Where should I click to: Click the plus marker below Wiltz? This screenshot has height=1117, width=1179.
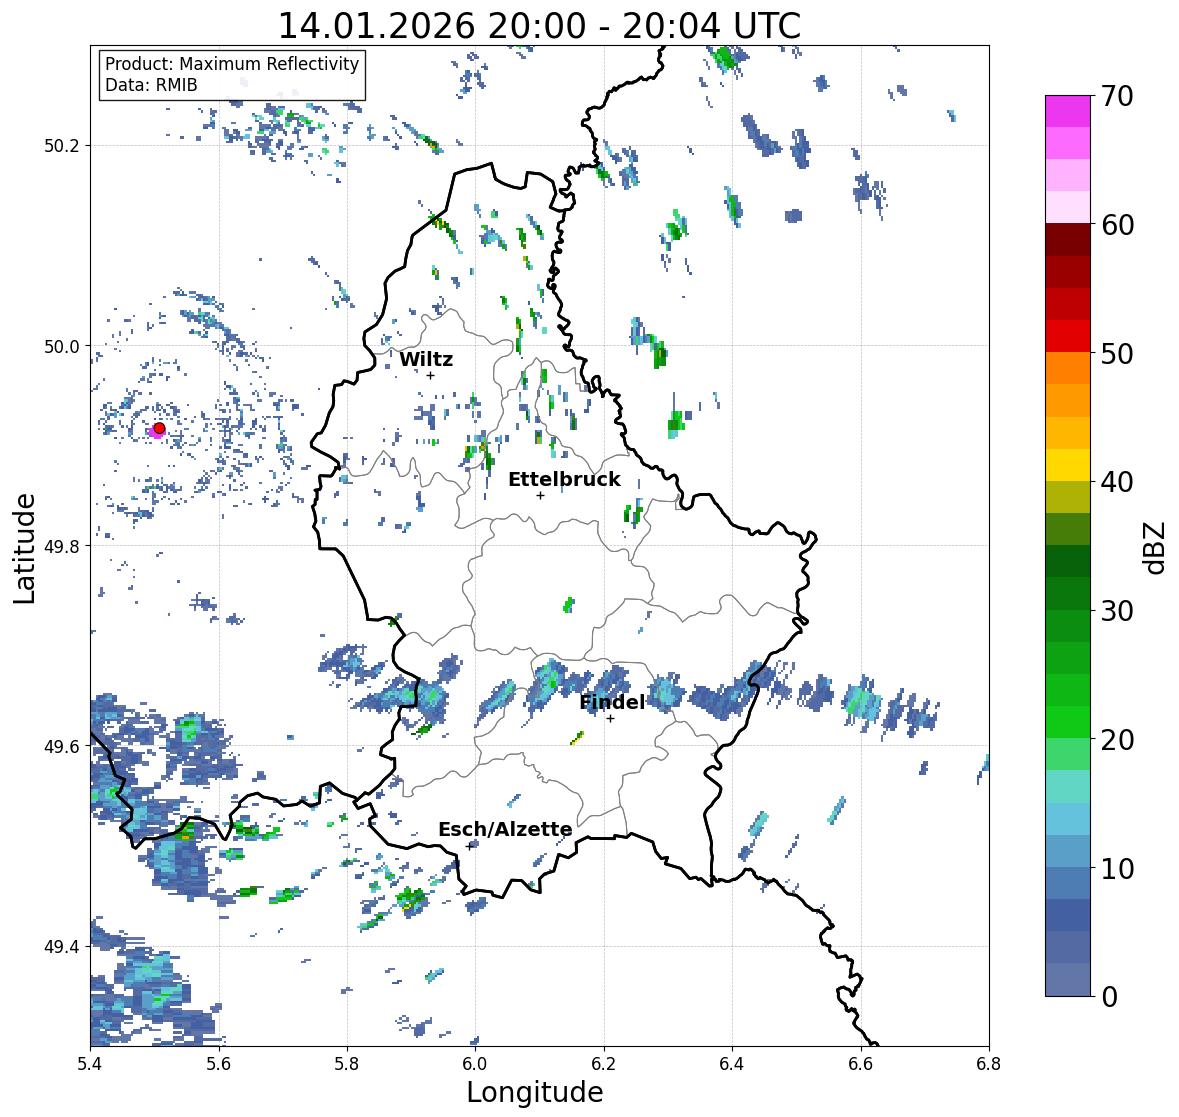pos(430,376)
